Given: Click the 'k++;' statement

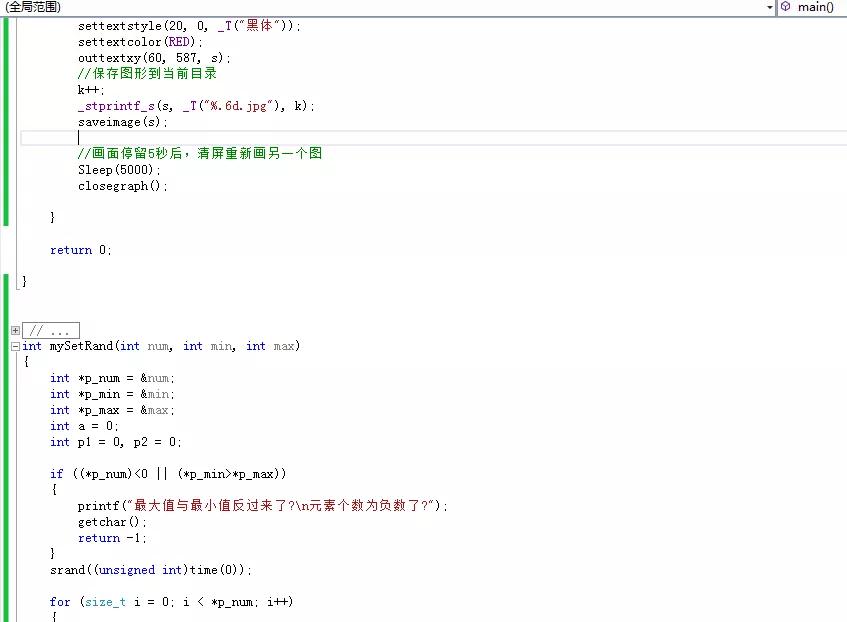Looking at the screenshot, I should 91,90.
